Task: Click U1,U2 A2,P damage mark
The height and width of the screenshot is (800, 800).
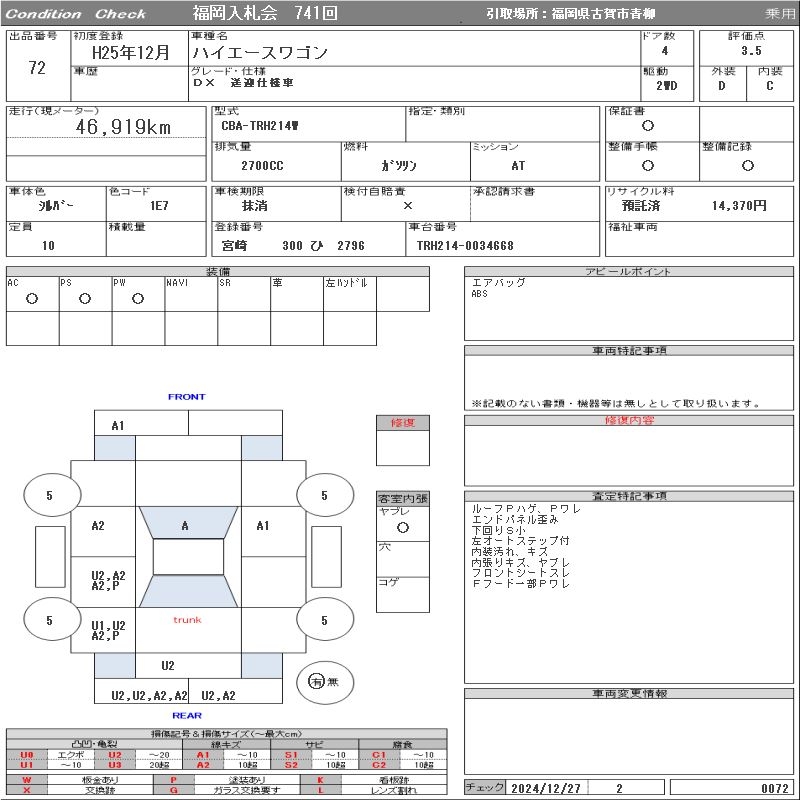Action: [x=108, y=631]
